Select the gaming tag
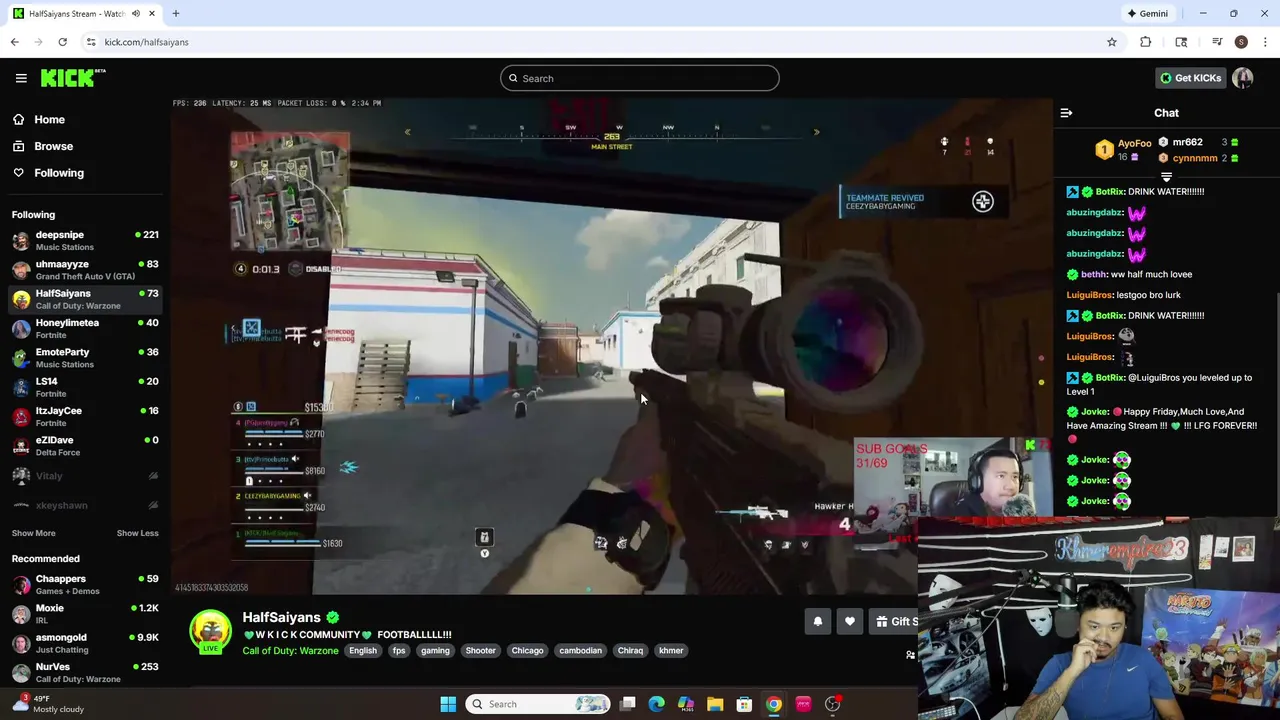Image resolution: width=1280 pixels, height=720 pixels. (x=435, y=651)
